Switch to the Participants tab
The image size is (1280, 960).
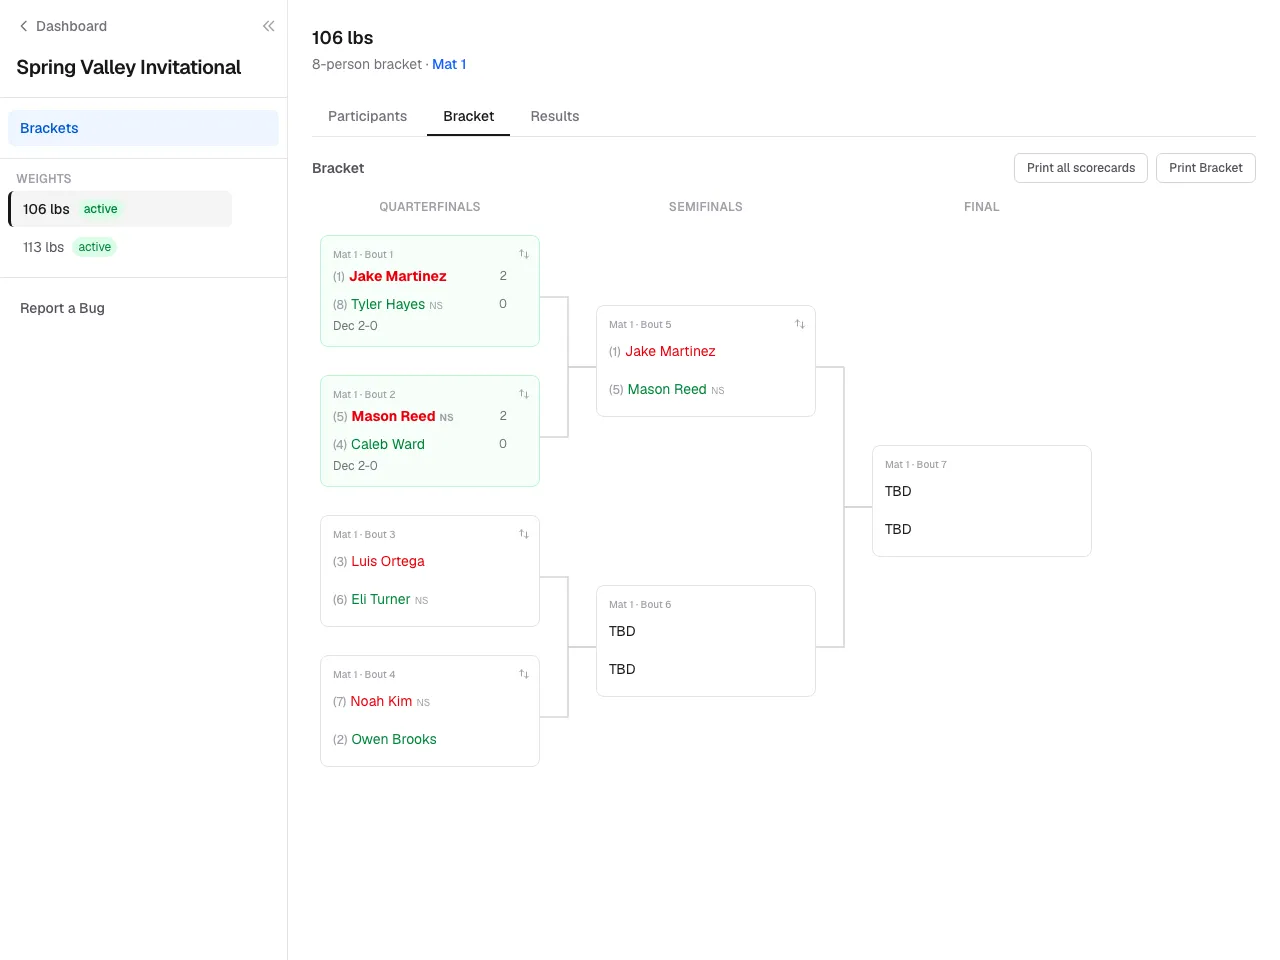[x=367, y=116]
